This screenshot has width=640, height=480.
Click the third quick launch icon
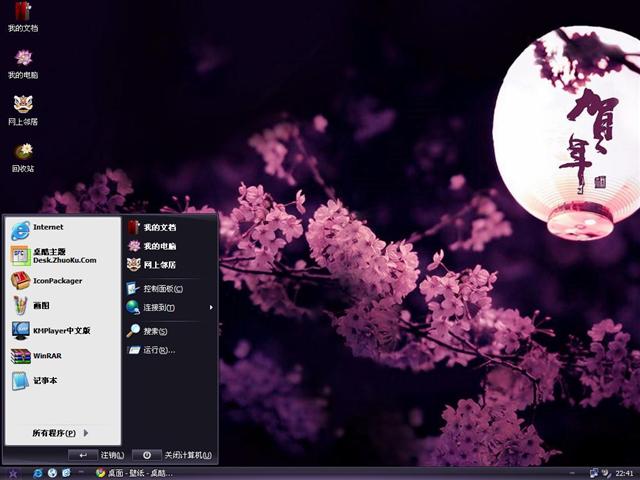click(66, 473)
